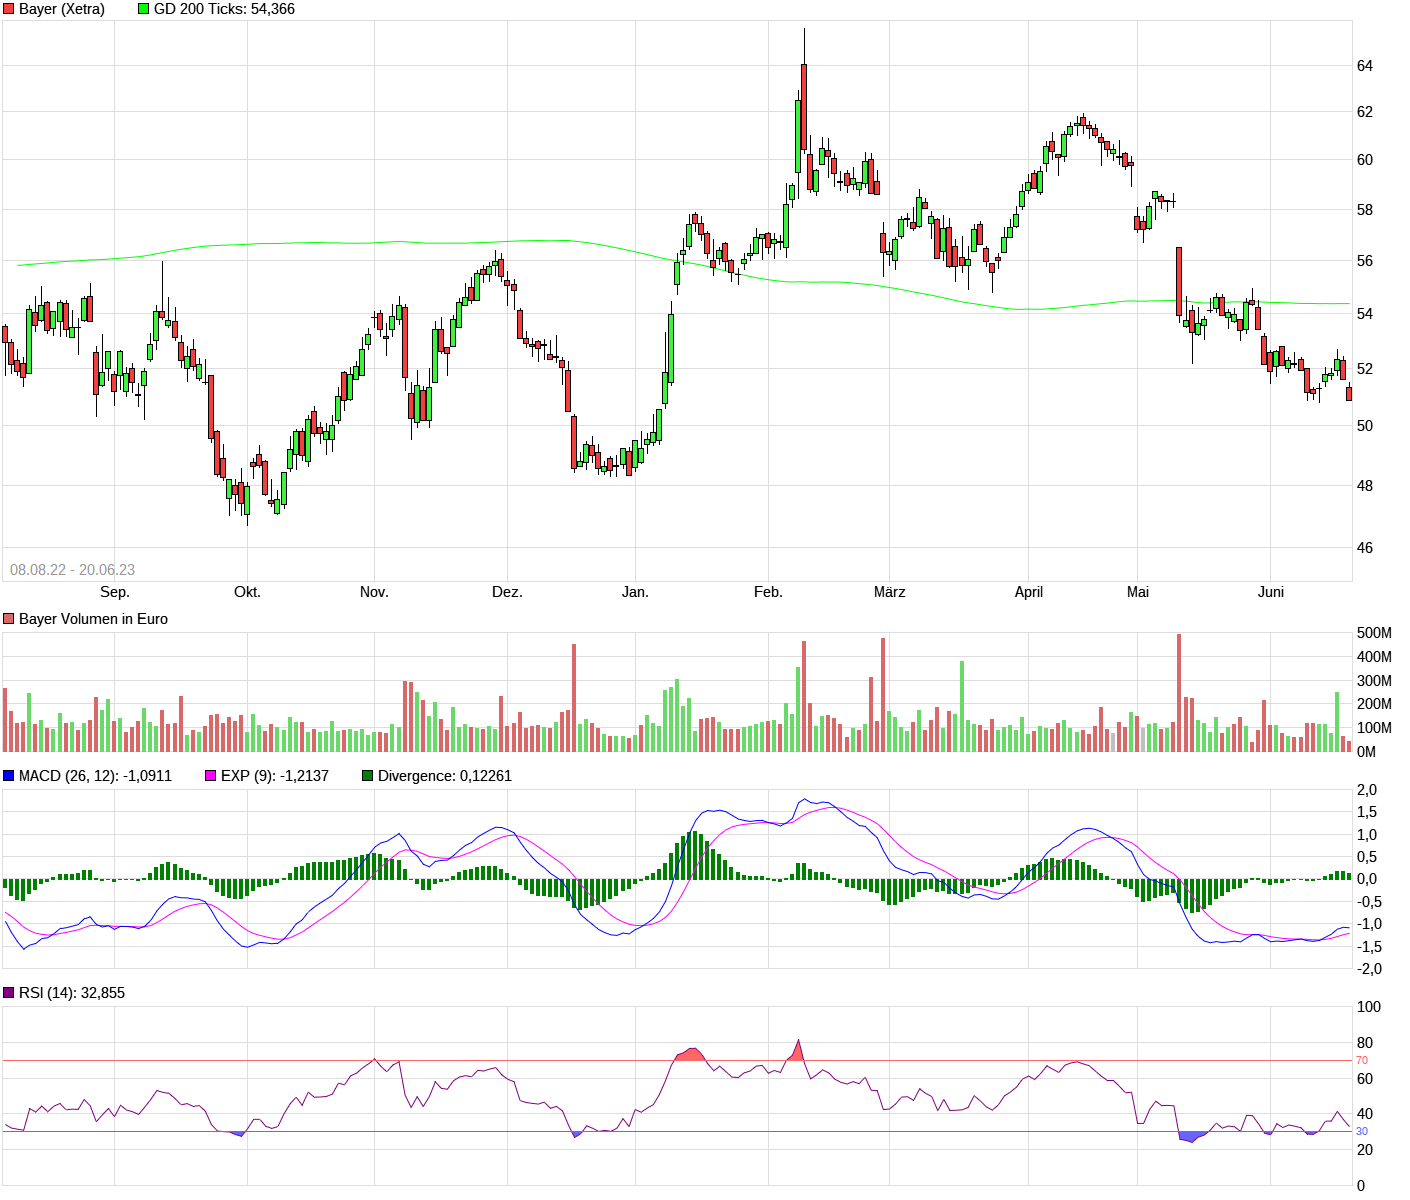This screenshot has height=1200, width=1410.
Task: Click the 30 oversold level label on RSI
Action: [1360, 1132]
